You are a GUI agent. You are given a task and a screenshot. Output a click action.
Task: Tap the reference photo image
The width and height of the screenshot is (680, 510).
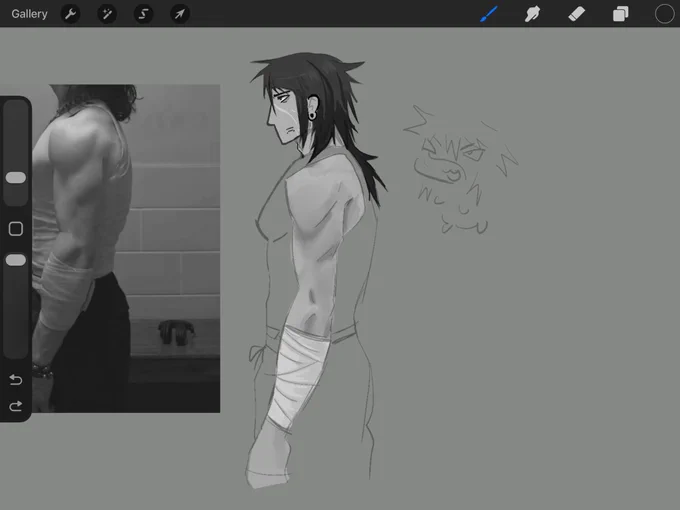pyautogui.click(x=126, y=248)
